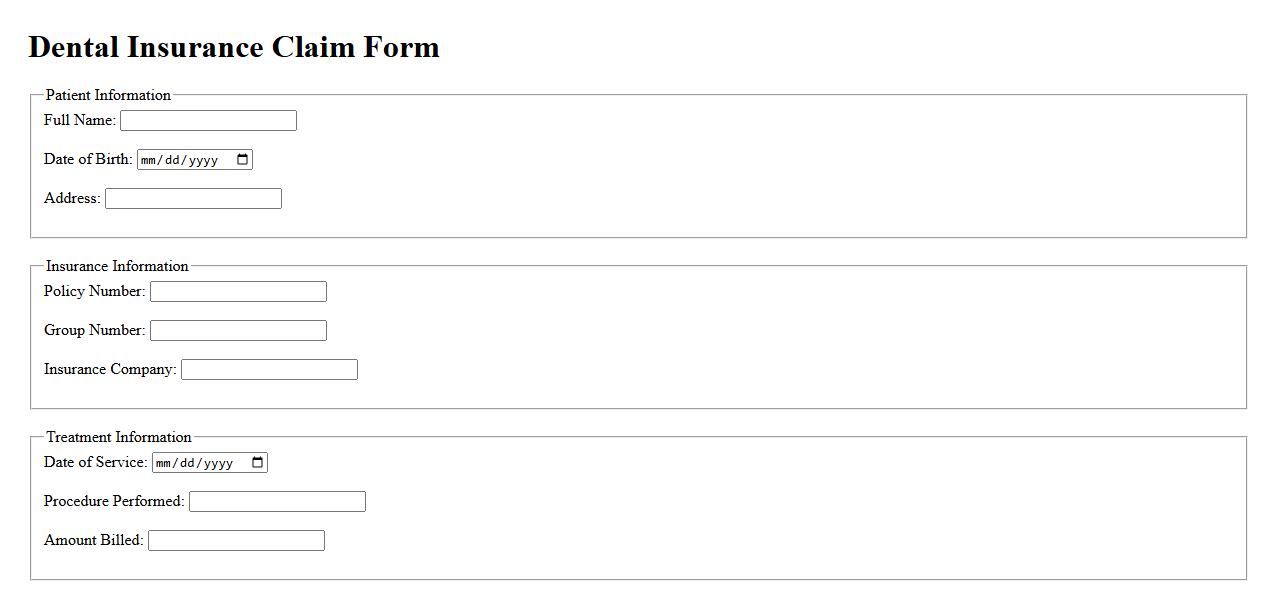The height and width of the screenshot is (601, 1278).
Task: Click the Insurance Company label text
Action: 109,370
